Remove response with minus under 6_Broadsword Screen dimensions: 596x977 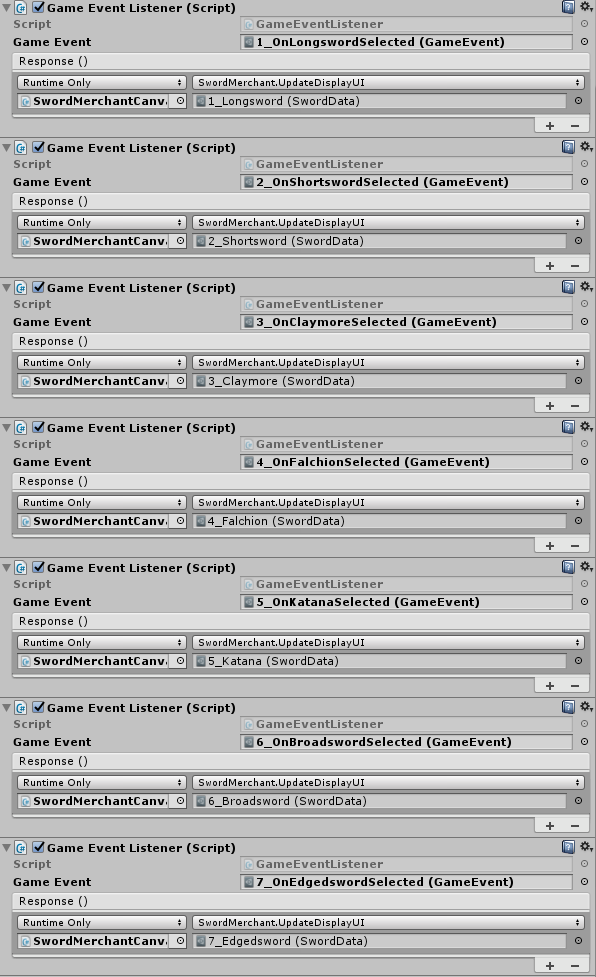(x=575, y=826)
